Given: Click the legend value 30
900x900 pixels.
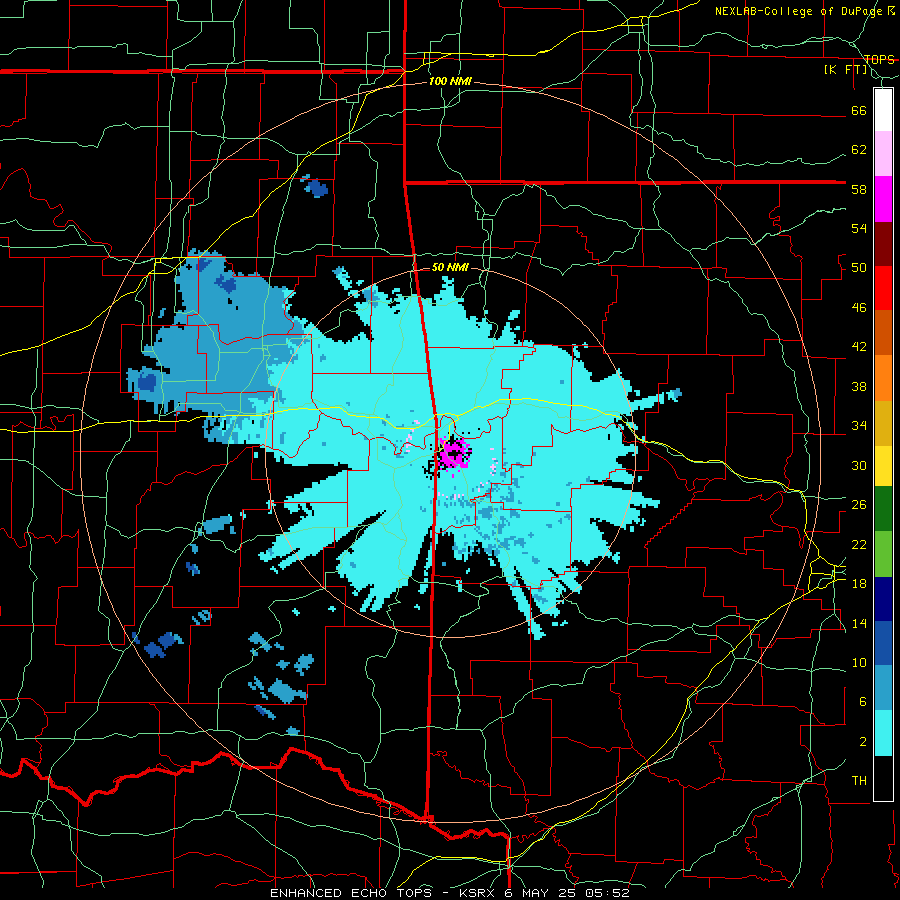Looking at the screenshot, I should click(859, 465).
